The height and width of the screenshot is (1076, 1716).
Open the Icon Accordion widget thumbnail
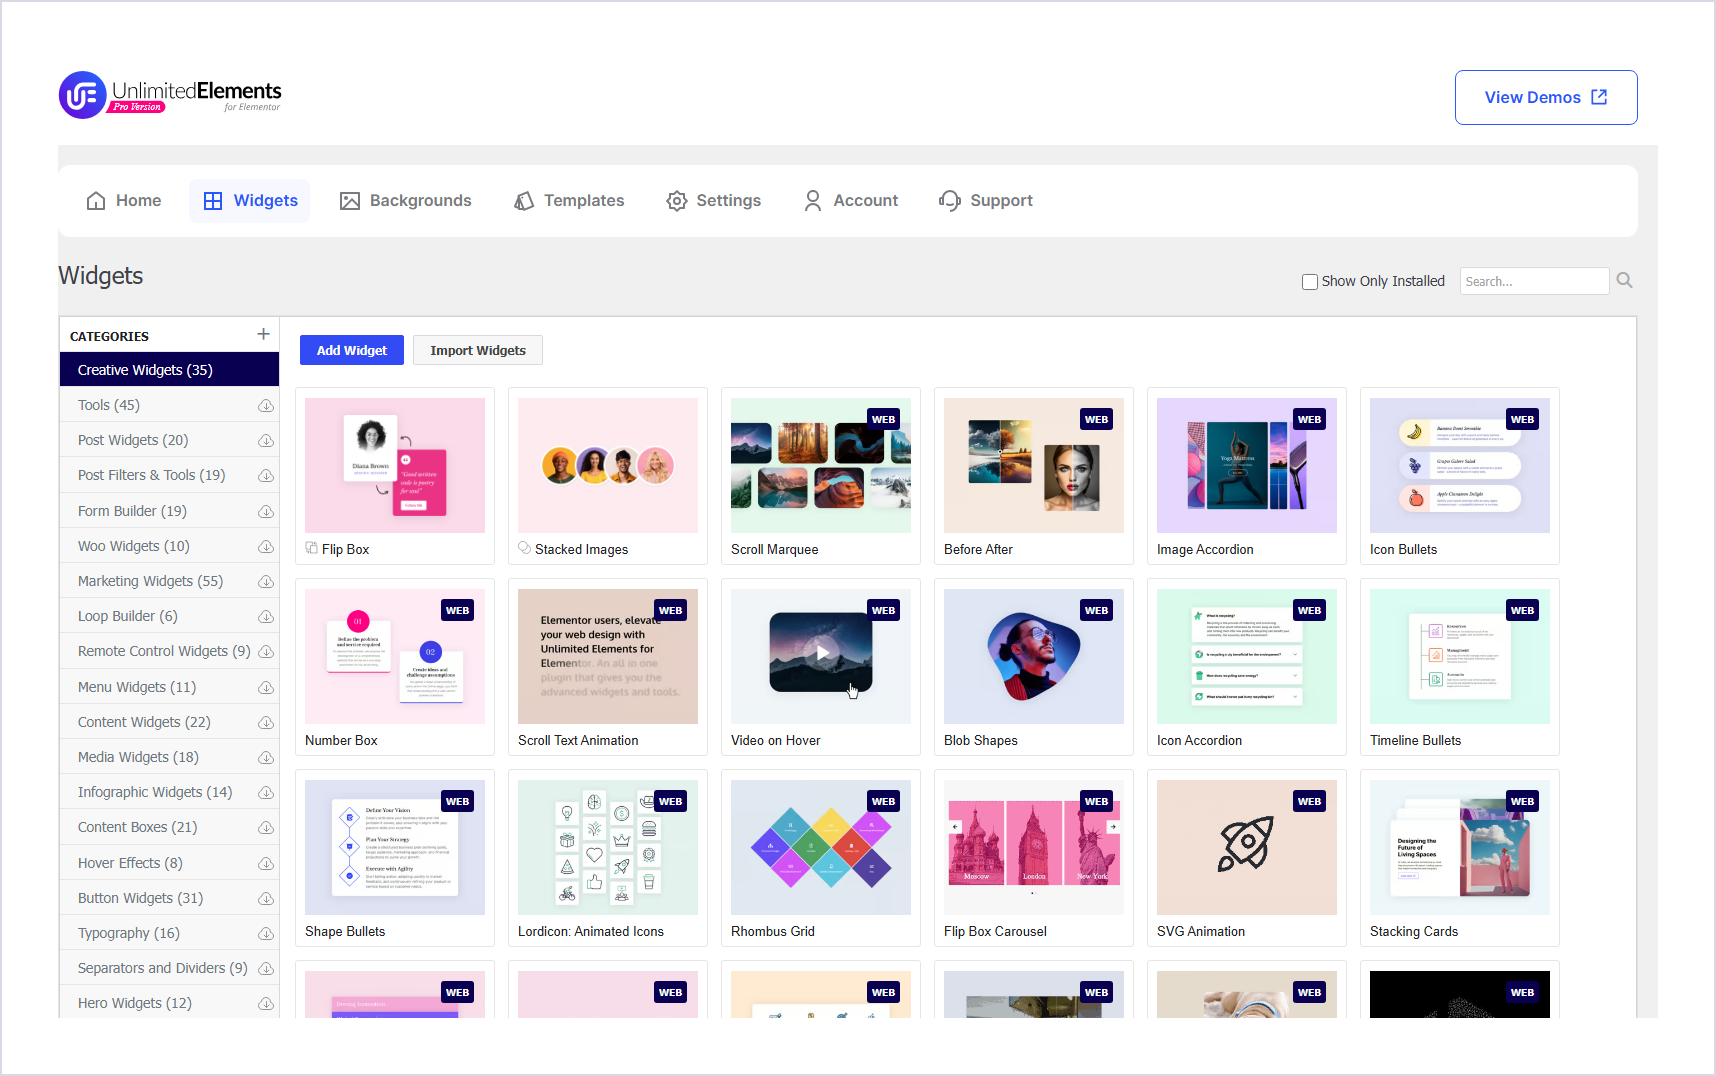pos(1247,656)
